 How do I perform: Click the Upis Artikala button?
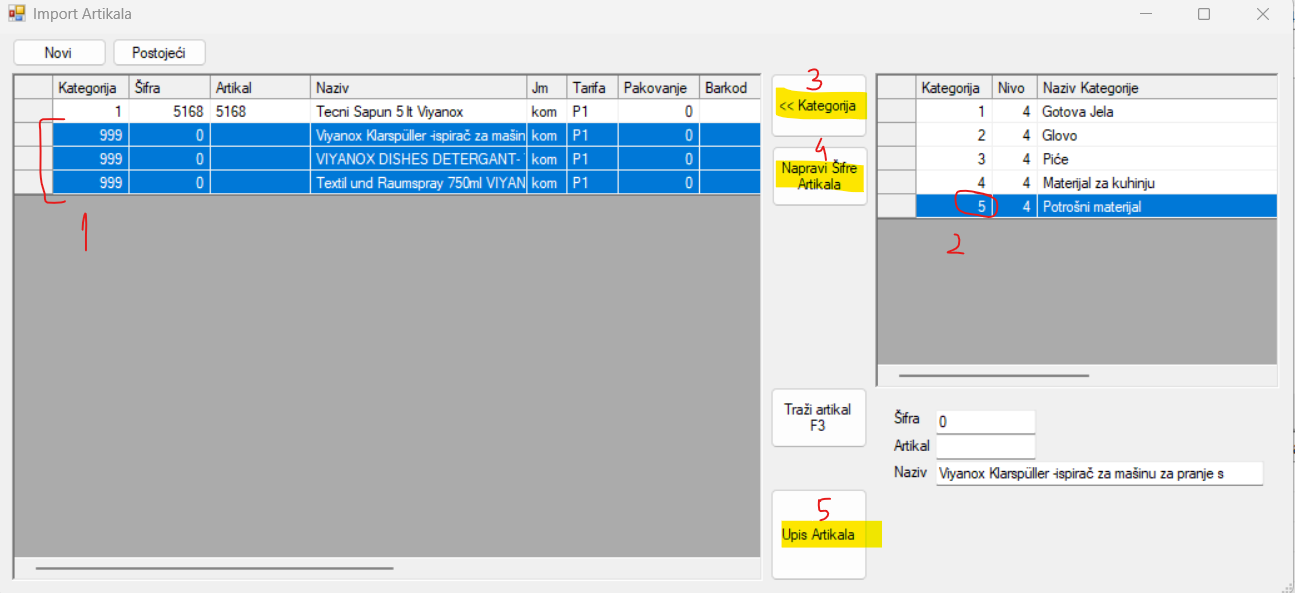tap(819, 534)
